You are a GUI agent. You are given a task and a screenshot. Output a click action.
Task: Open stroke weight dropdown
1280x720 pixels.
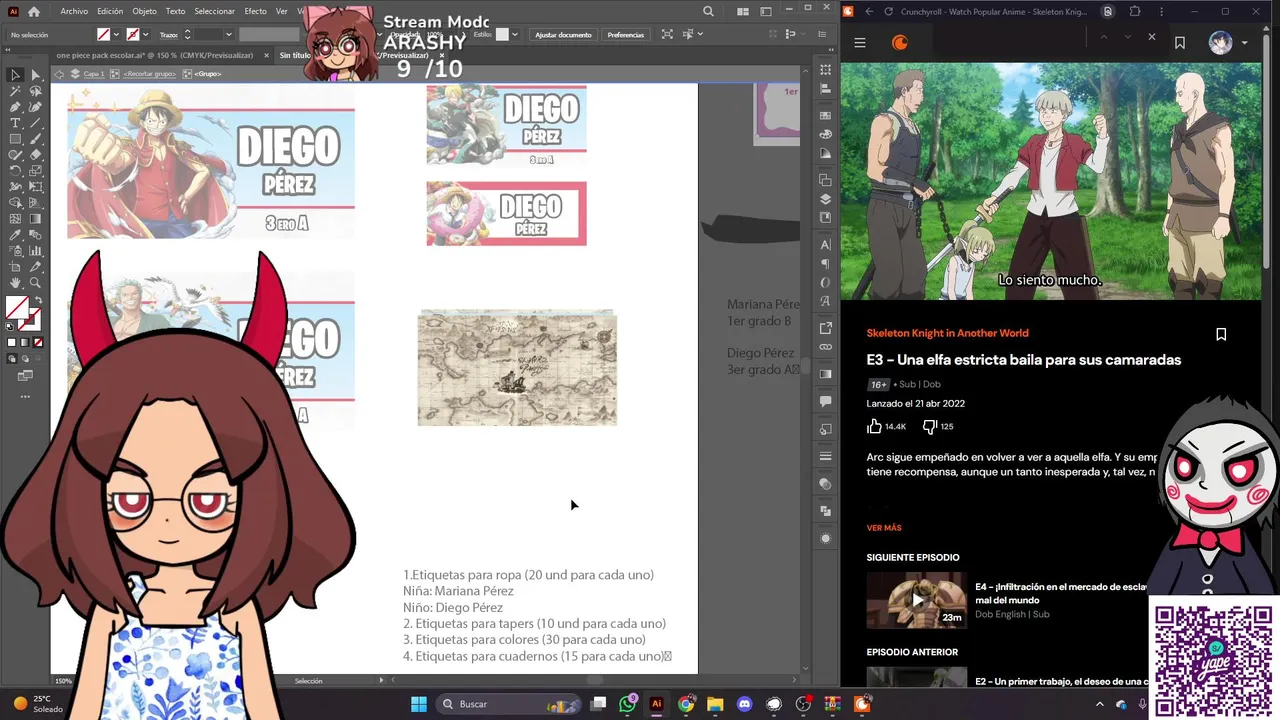click(x=229, y=34)
